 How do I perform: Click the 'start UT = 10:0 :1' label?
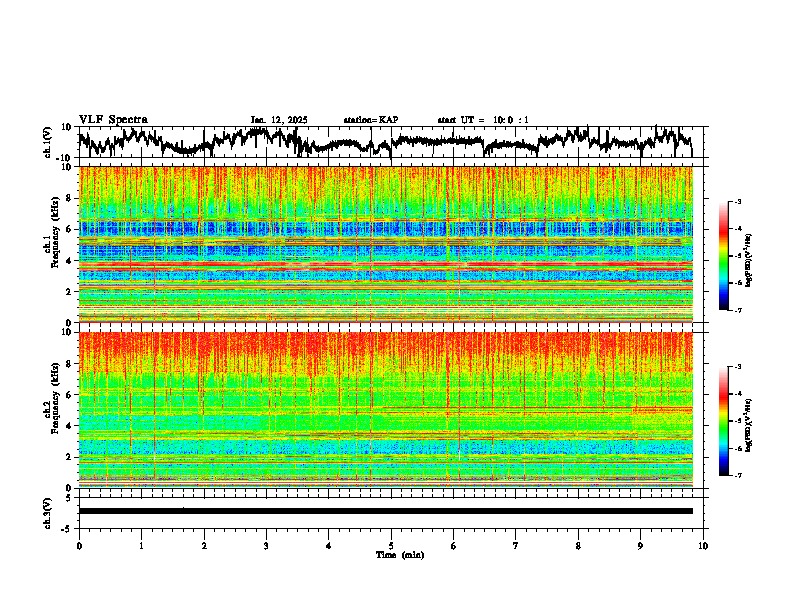pos(483,120)
